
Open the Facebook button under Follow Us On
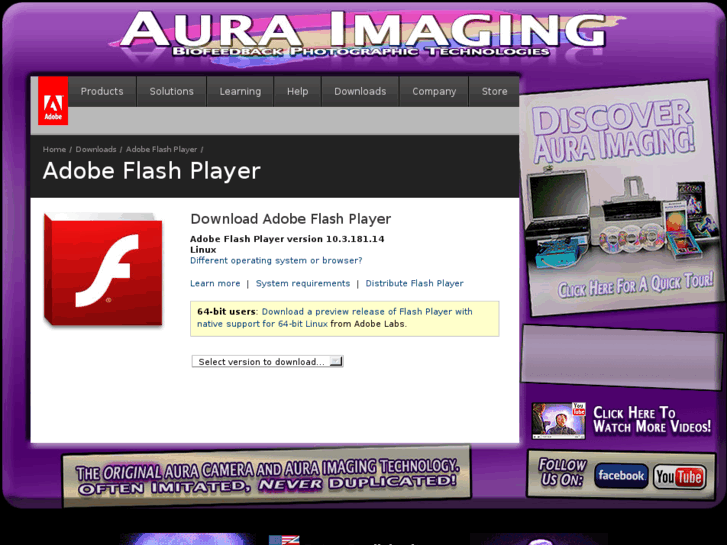click(621, 476)
